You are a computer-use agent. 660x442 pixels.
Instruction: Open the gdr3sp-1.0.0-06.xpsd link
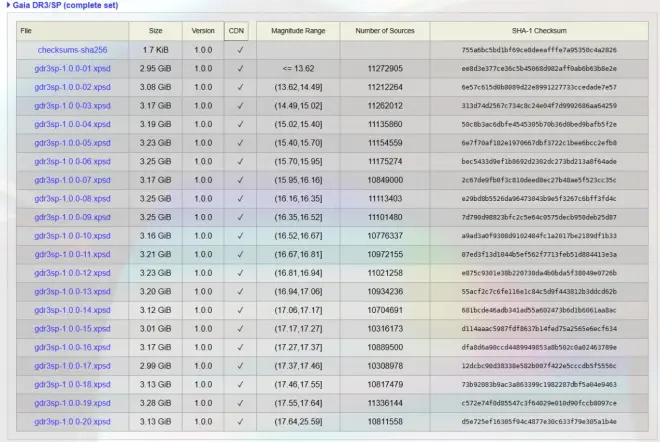[72, 161]
